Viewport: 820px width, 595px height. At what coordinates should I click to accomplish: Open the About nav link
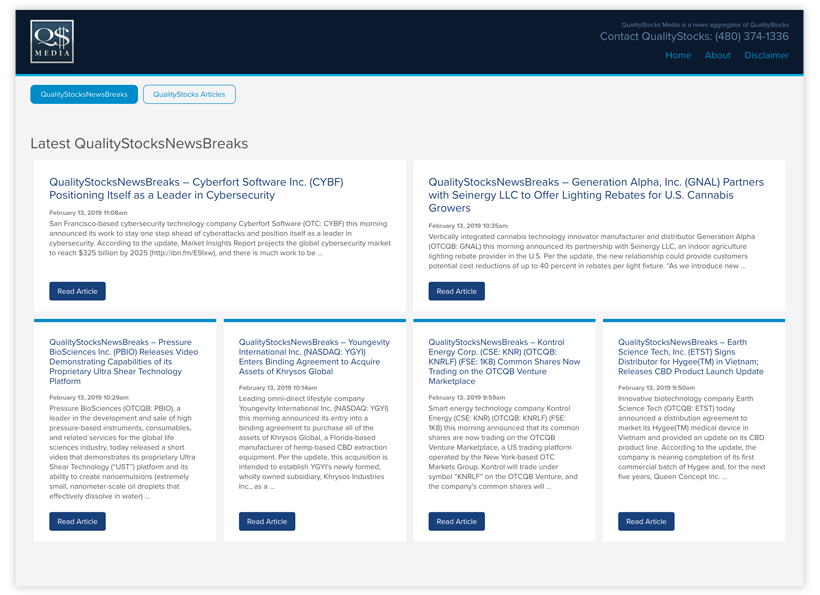(718, 55)
